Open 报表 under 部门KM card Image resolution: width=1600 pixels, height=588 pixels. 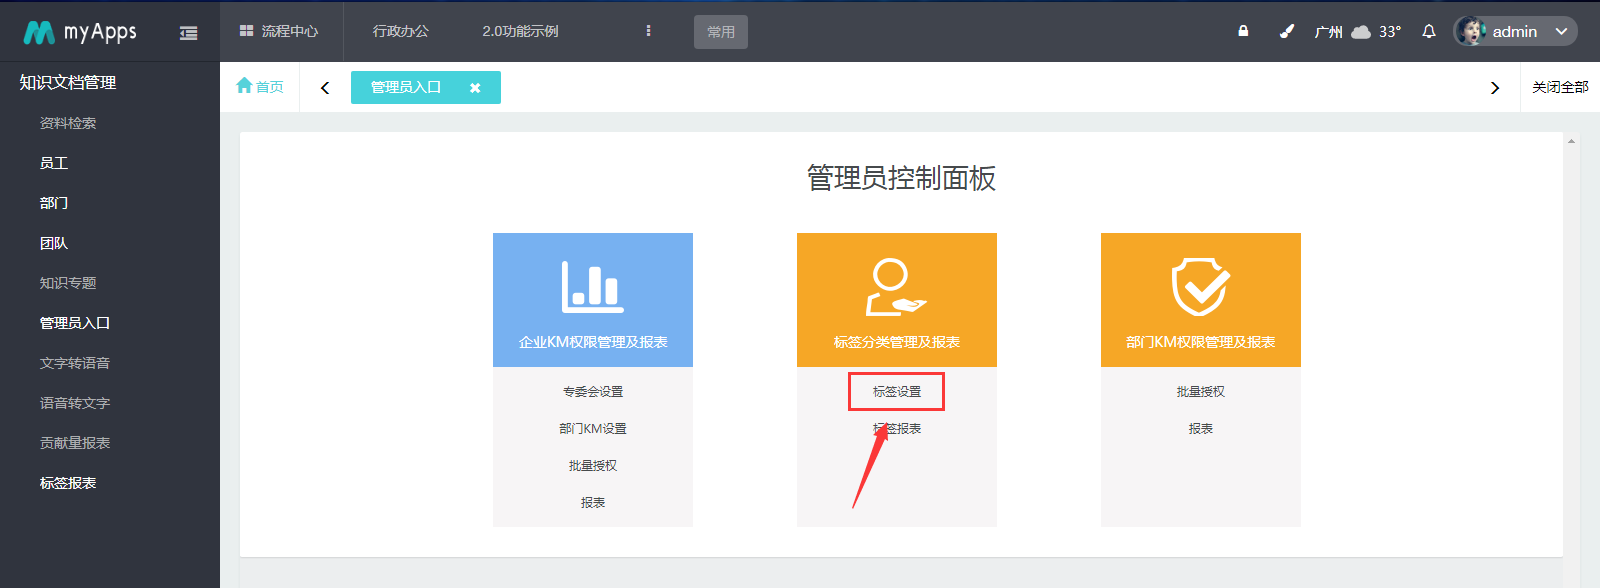(x=1201, y=429)
